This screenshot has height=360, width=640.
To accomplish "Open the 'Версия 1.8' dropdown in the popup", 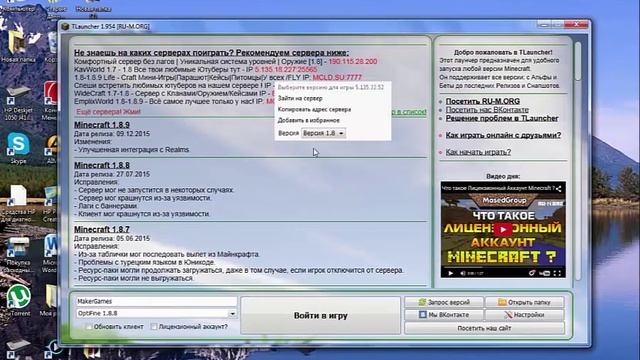I will 323,133.
